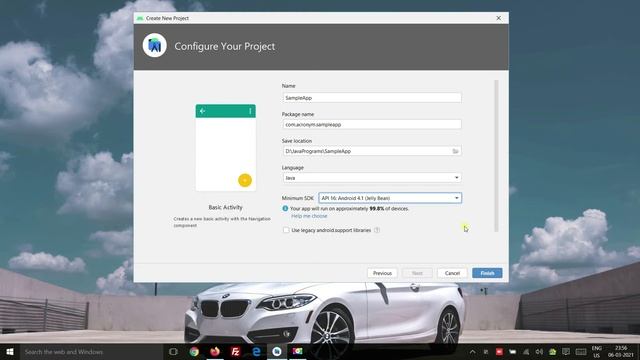
Task: Click the green house tray icon
Action: [x=553, y=351]
